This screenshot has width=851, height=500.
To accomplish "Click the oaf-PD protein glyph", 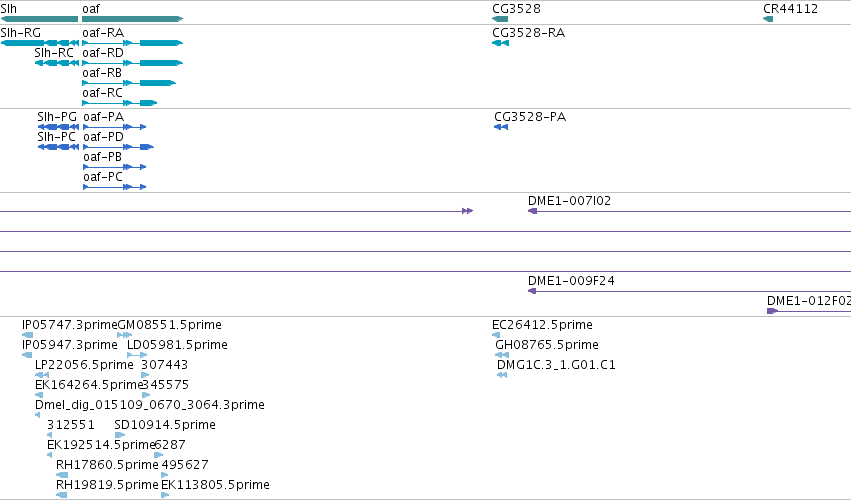I will pos(118,147).
